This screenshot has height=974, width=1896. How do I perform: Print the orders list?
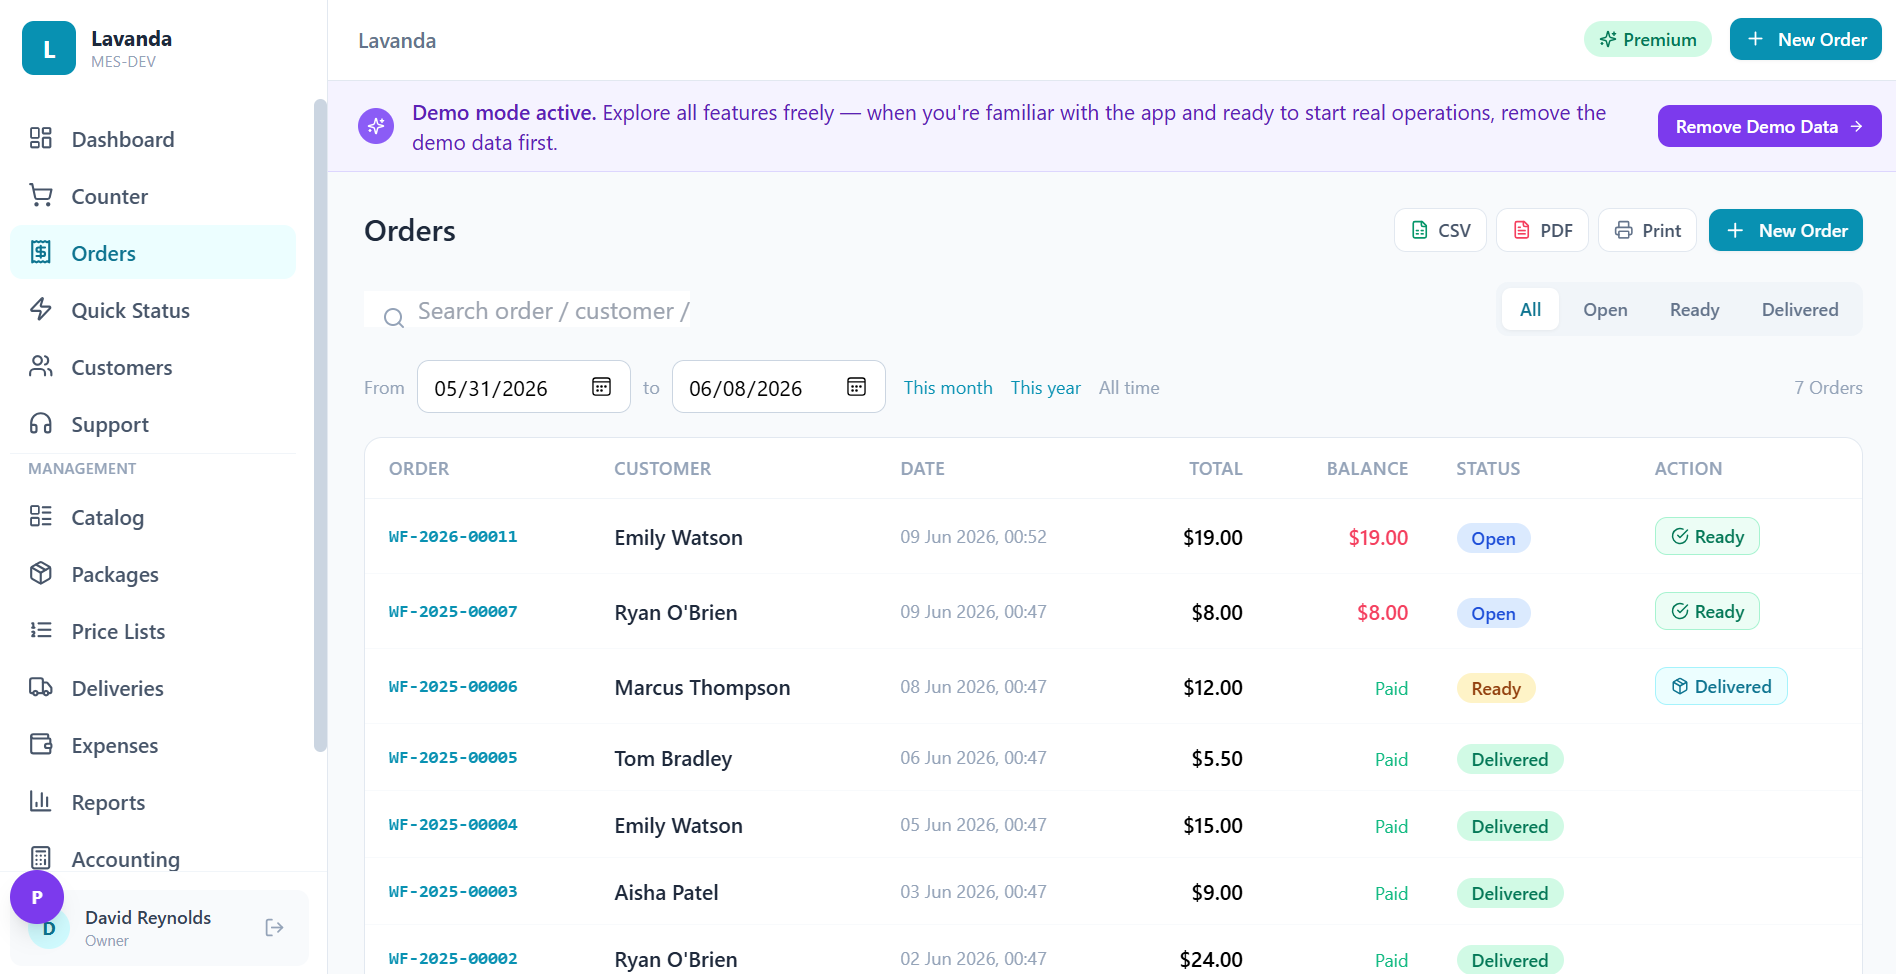(x=1647, y=230)
